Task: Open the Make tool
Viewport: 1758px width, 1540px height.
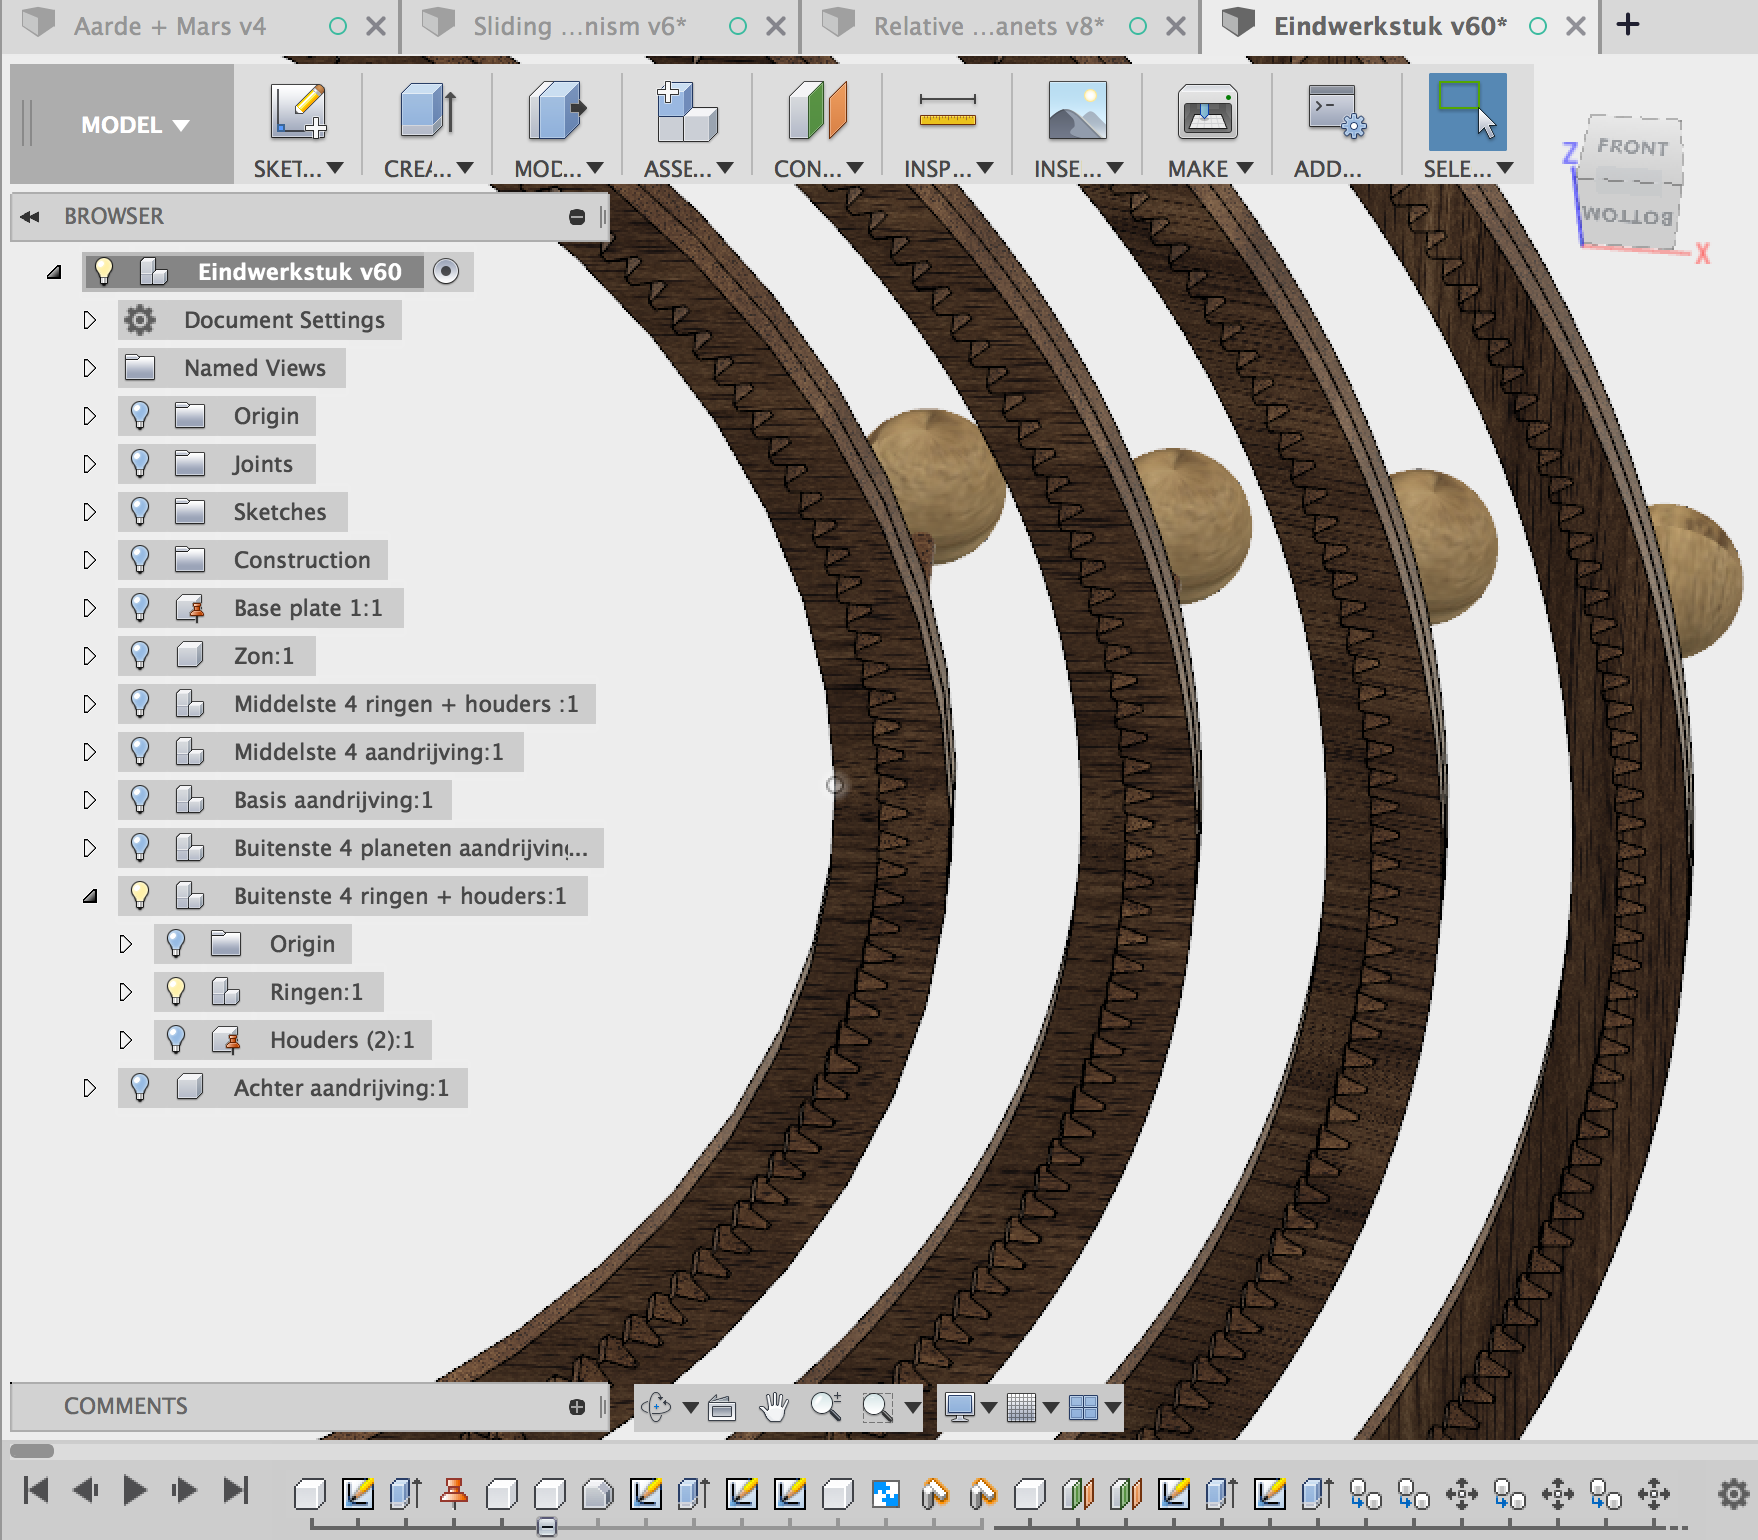Action: tap(1203, 110)
